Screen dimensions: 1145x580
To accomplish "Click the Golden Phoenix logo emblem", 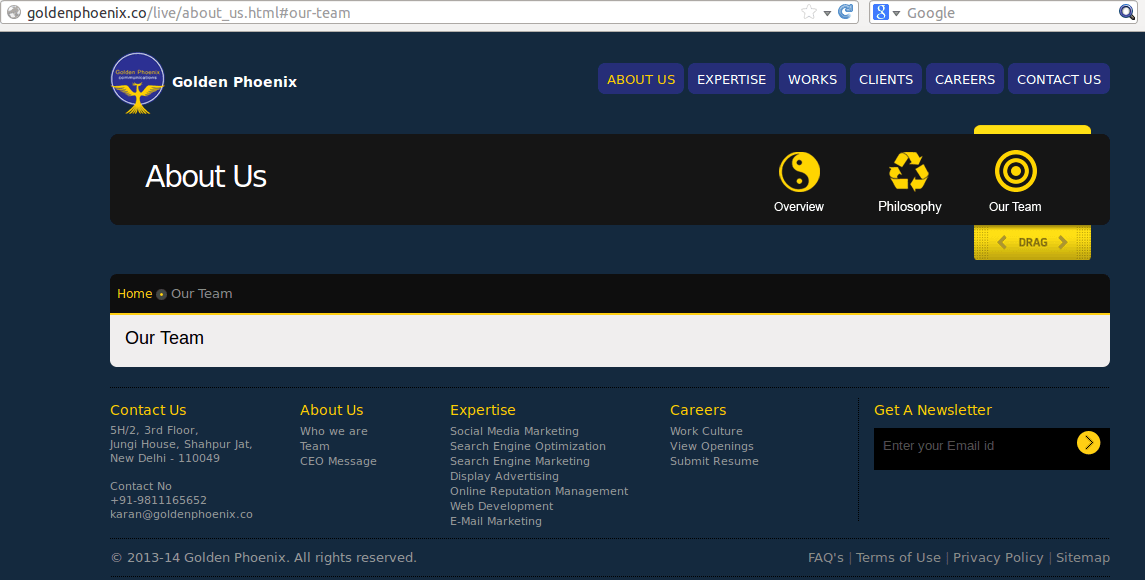I will pyautogui.click(x=137, y=83).
